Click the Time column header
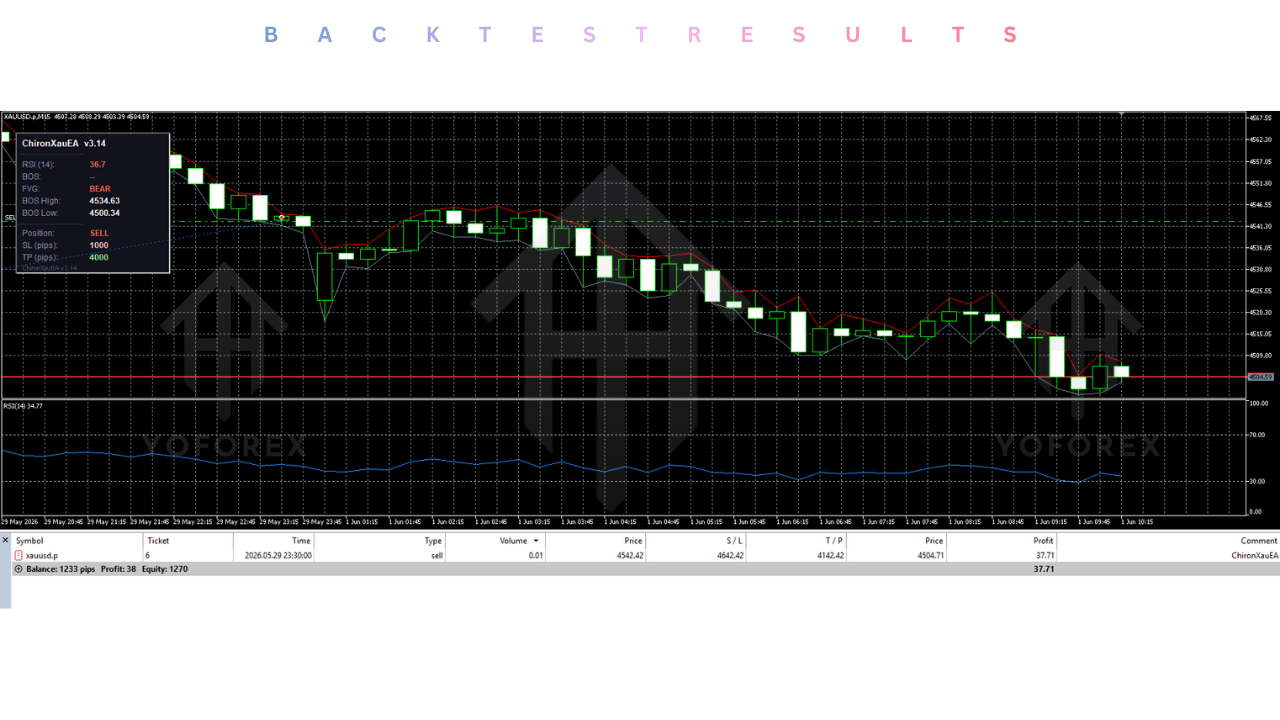The image size is (1280, 720). click(x=301, y=541)
